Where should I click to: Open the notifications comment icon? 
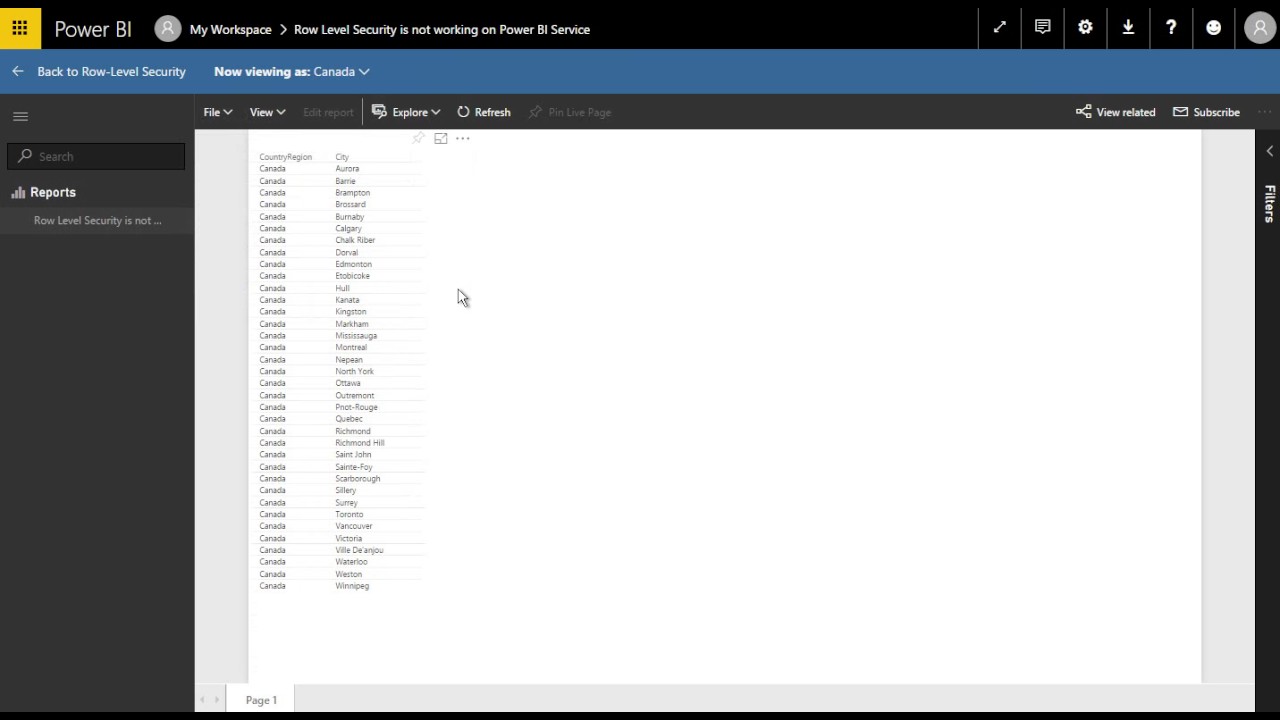coord(1043,28)
